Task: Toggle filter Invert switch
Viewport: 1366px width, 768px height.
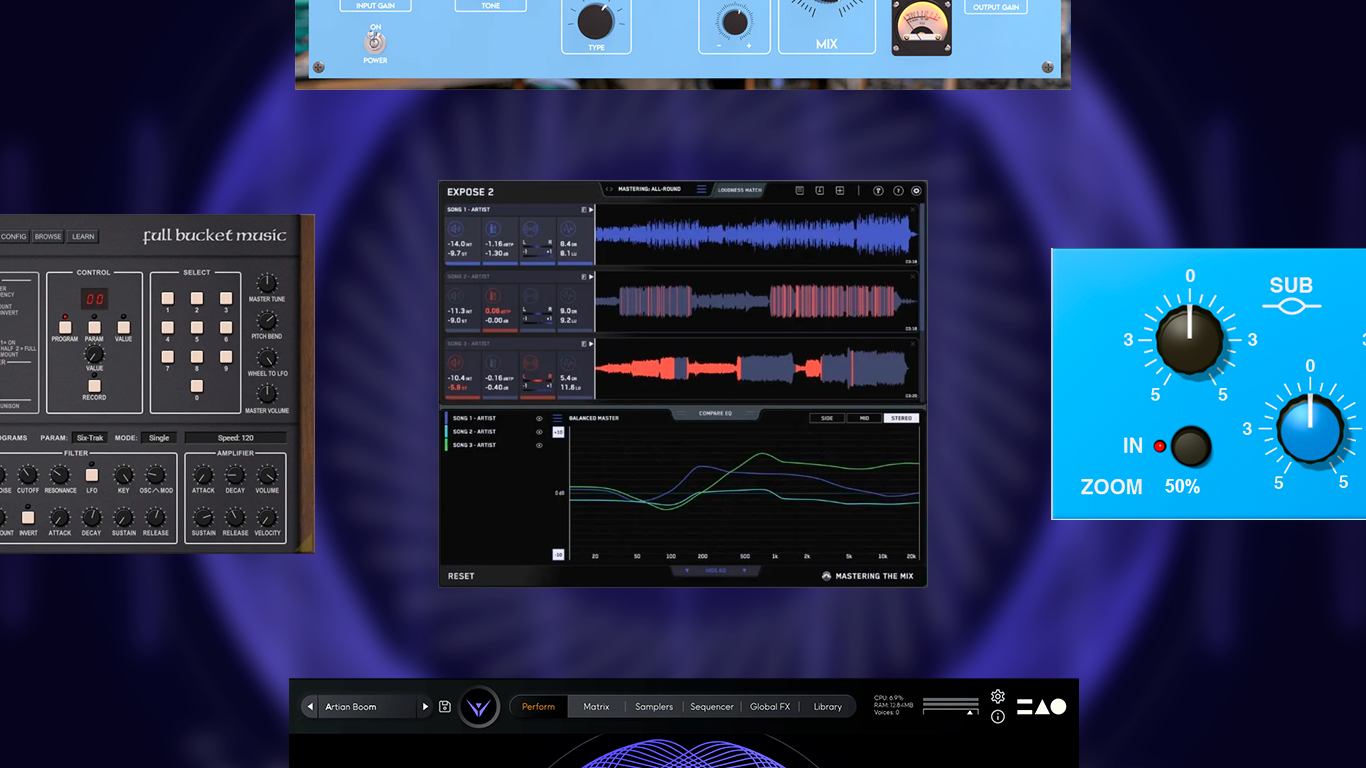Action: (28, 517)
